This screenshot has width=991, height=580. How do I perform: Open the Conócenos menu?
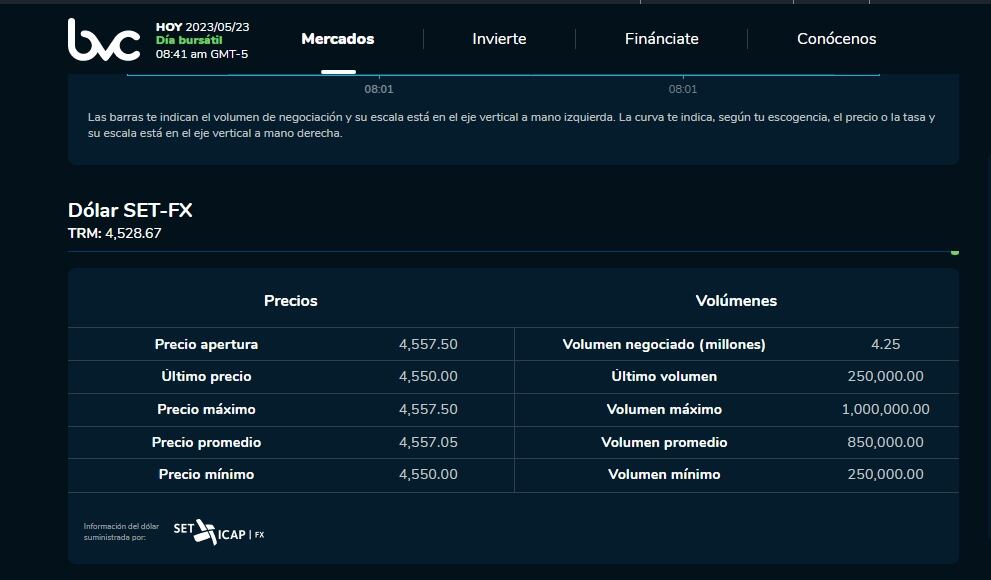(836, 39)
